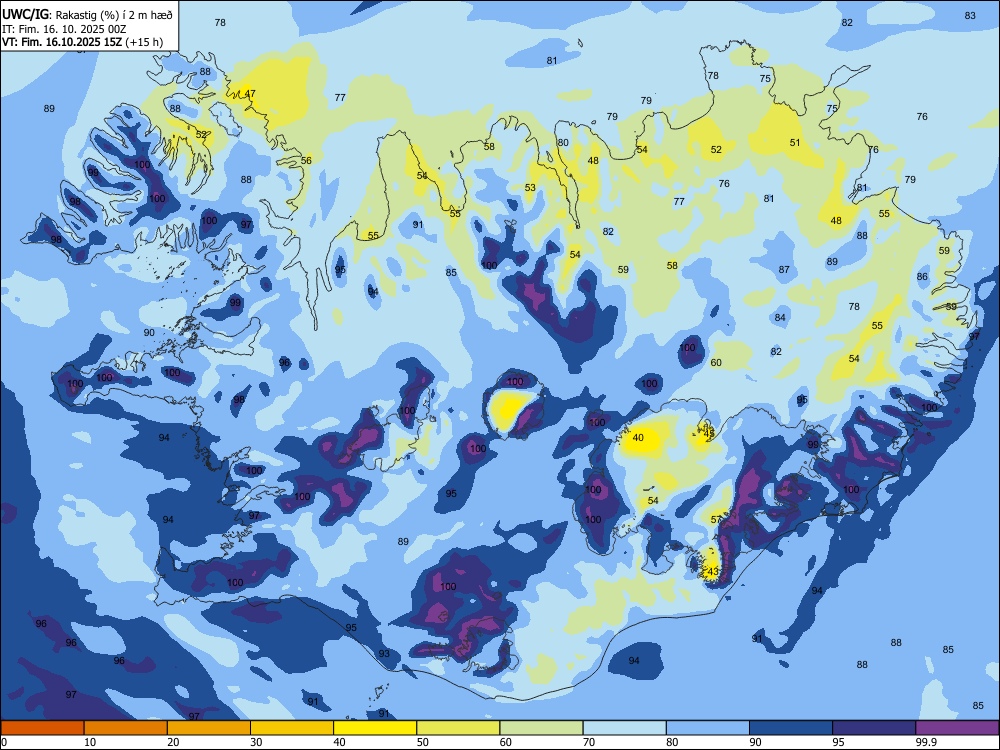Click the legend label '70' below color bar
The height and width of the screenshot is (750, 1000).
tap(589, 742)
